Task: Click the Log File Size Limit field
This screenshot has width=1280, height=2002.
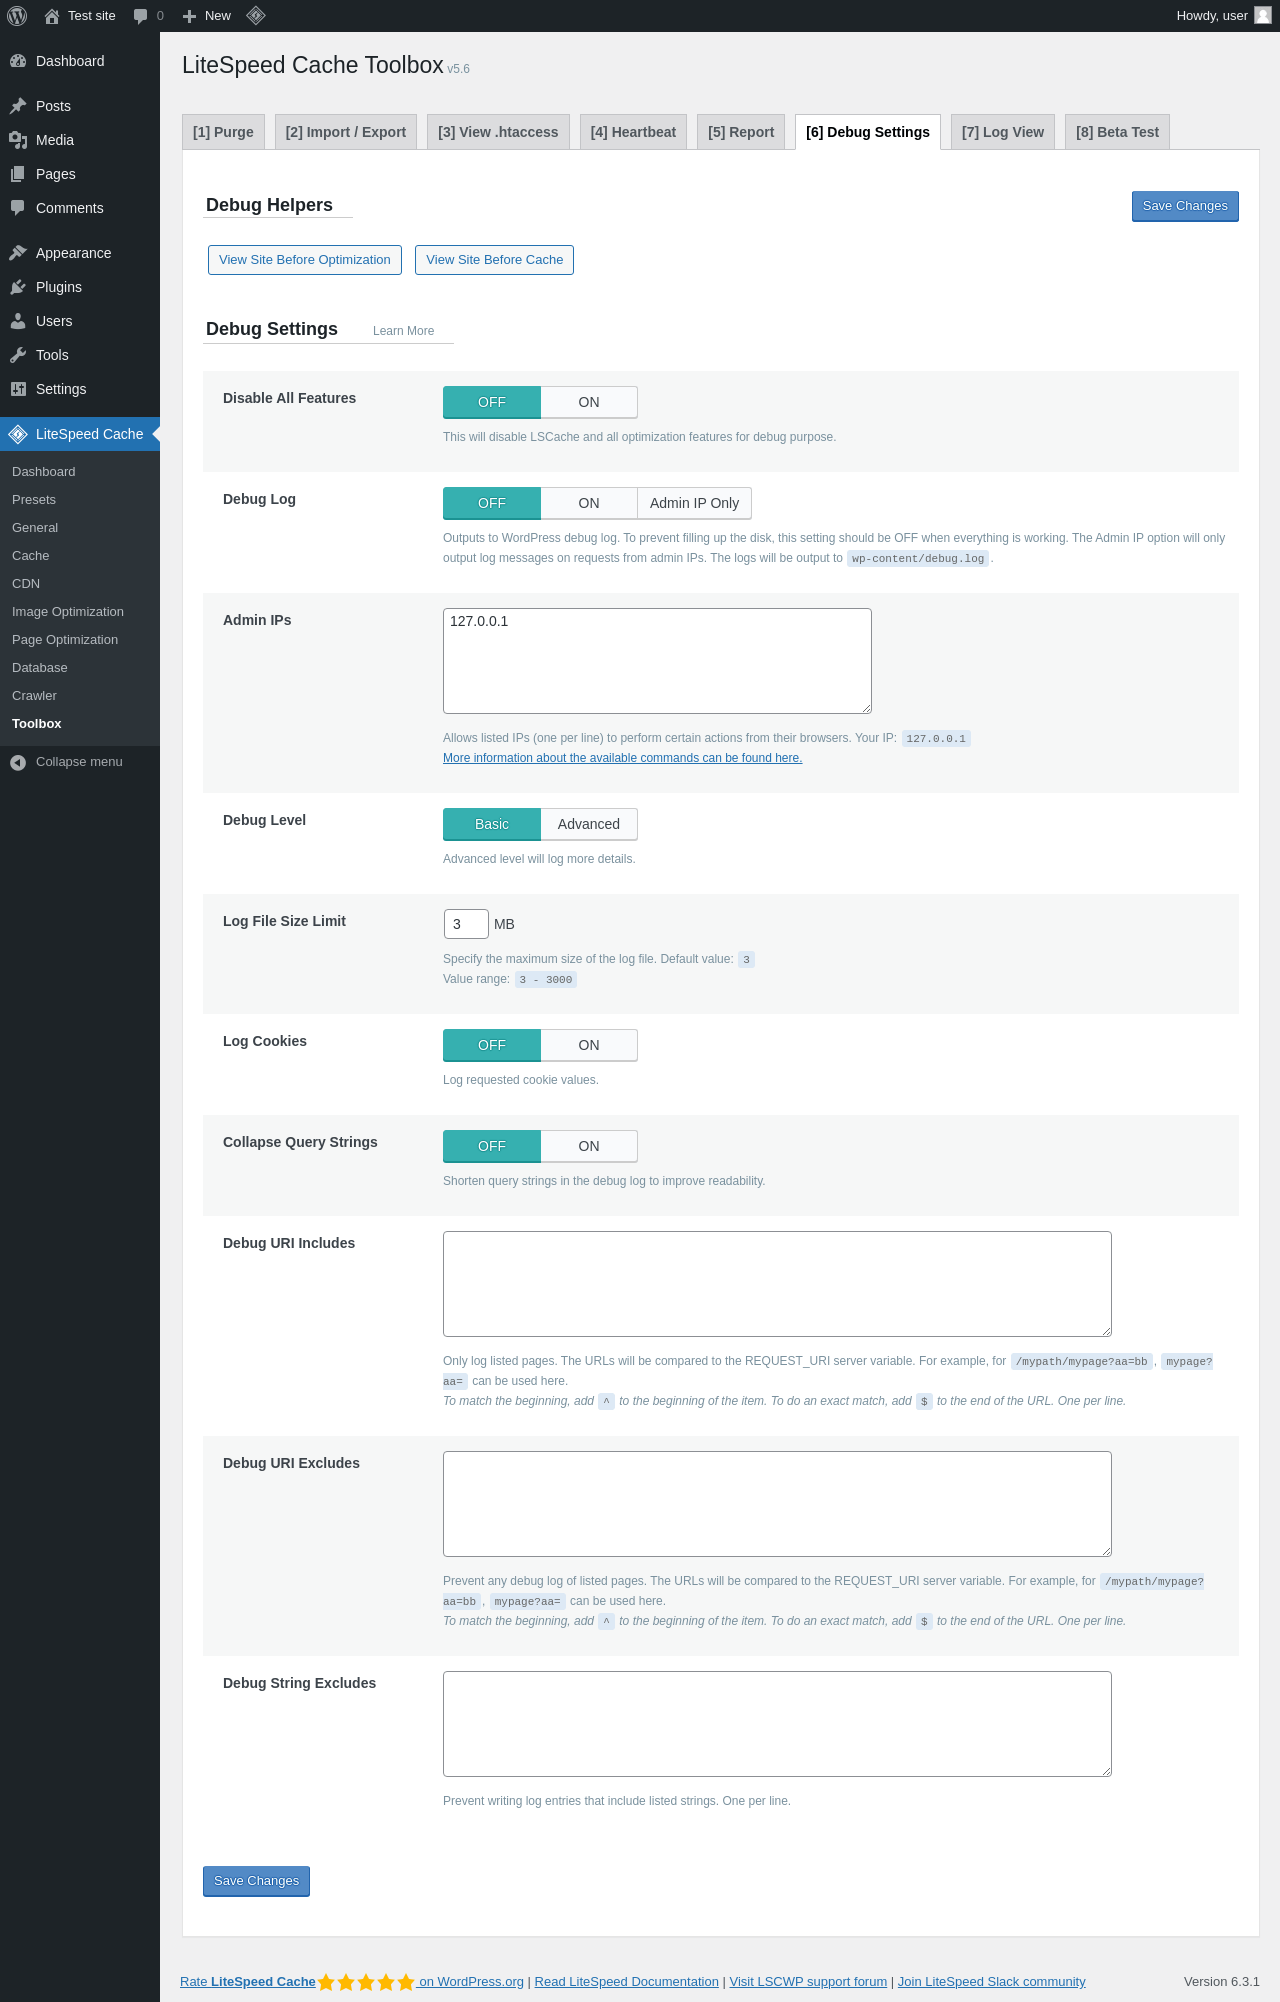Action: pos(466,924)
